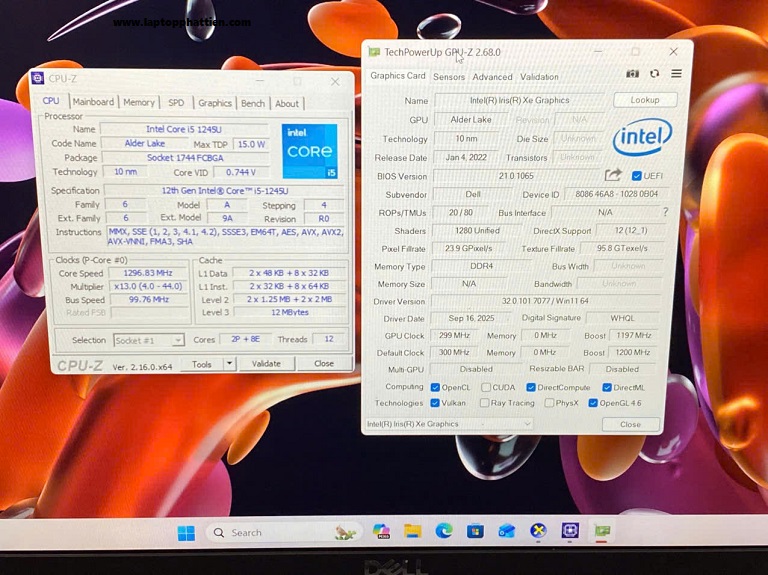768x575 pixels.
Task: Open File Explorer from the taskbar
Action: (412, 531)
